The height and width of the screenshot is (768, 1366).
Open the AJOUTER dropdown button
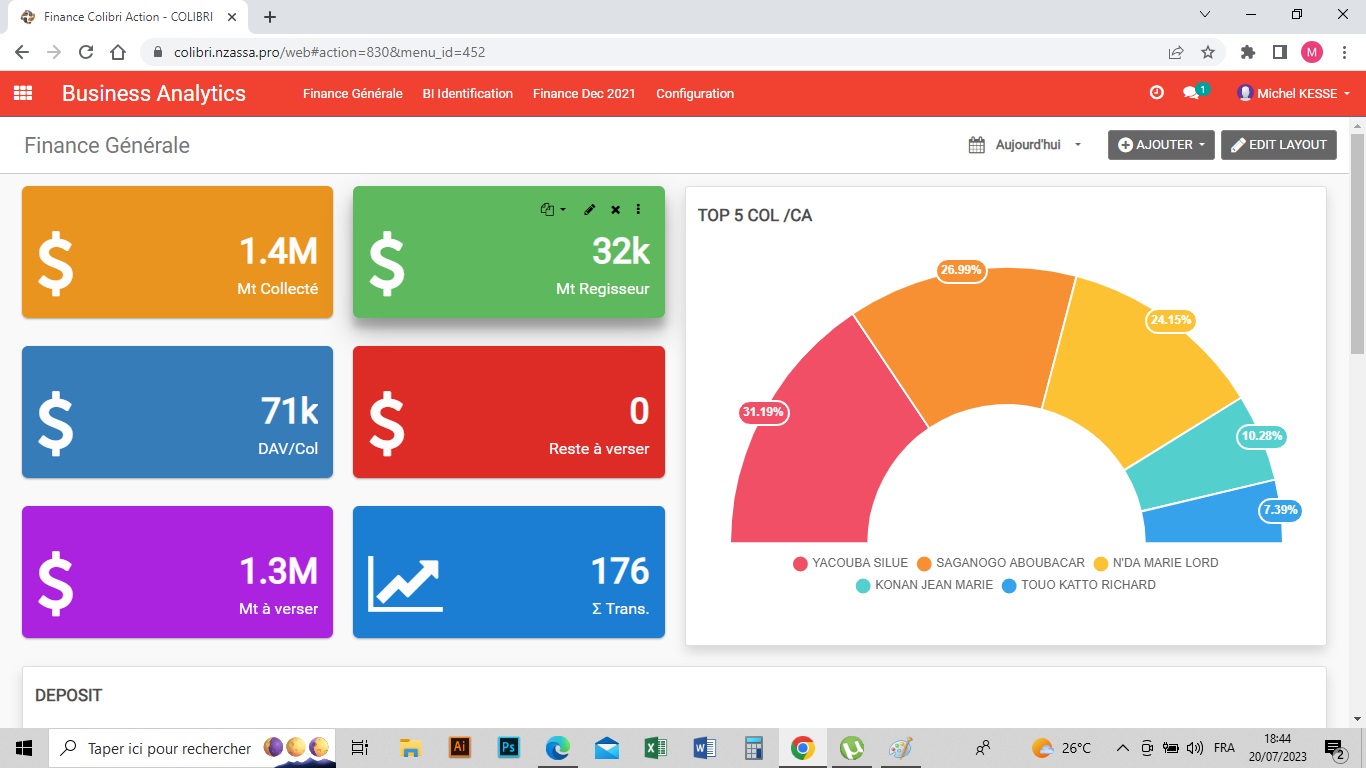tap(1160, 145)
